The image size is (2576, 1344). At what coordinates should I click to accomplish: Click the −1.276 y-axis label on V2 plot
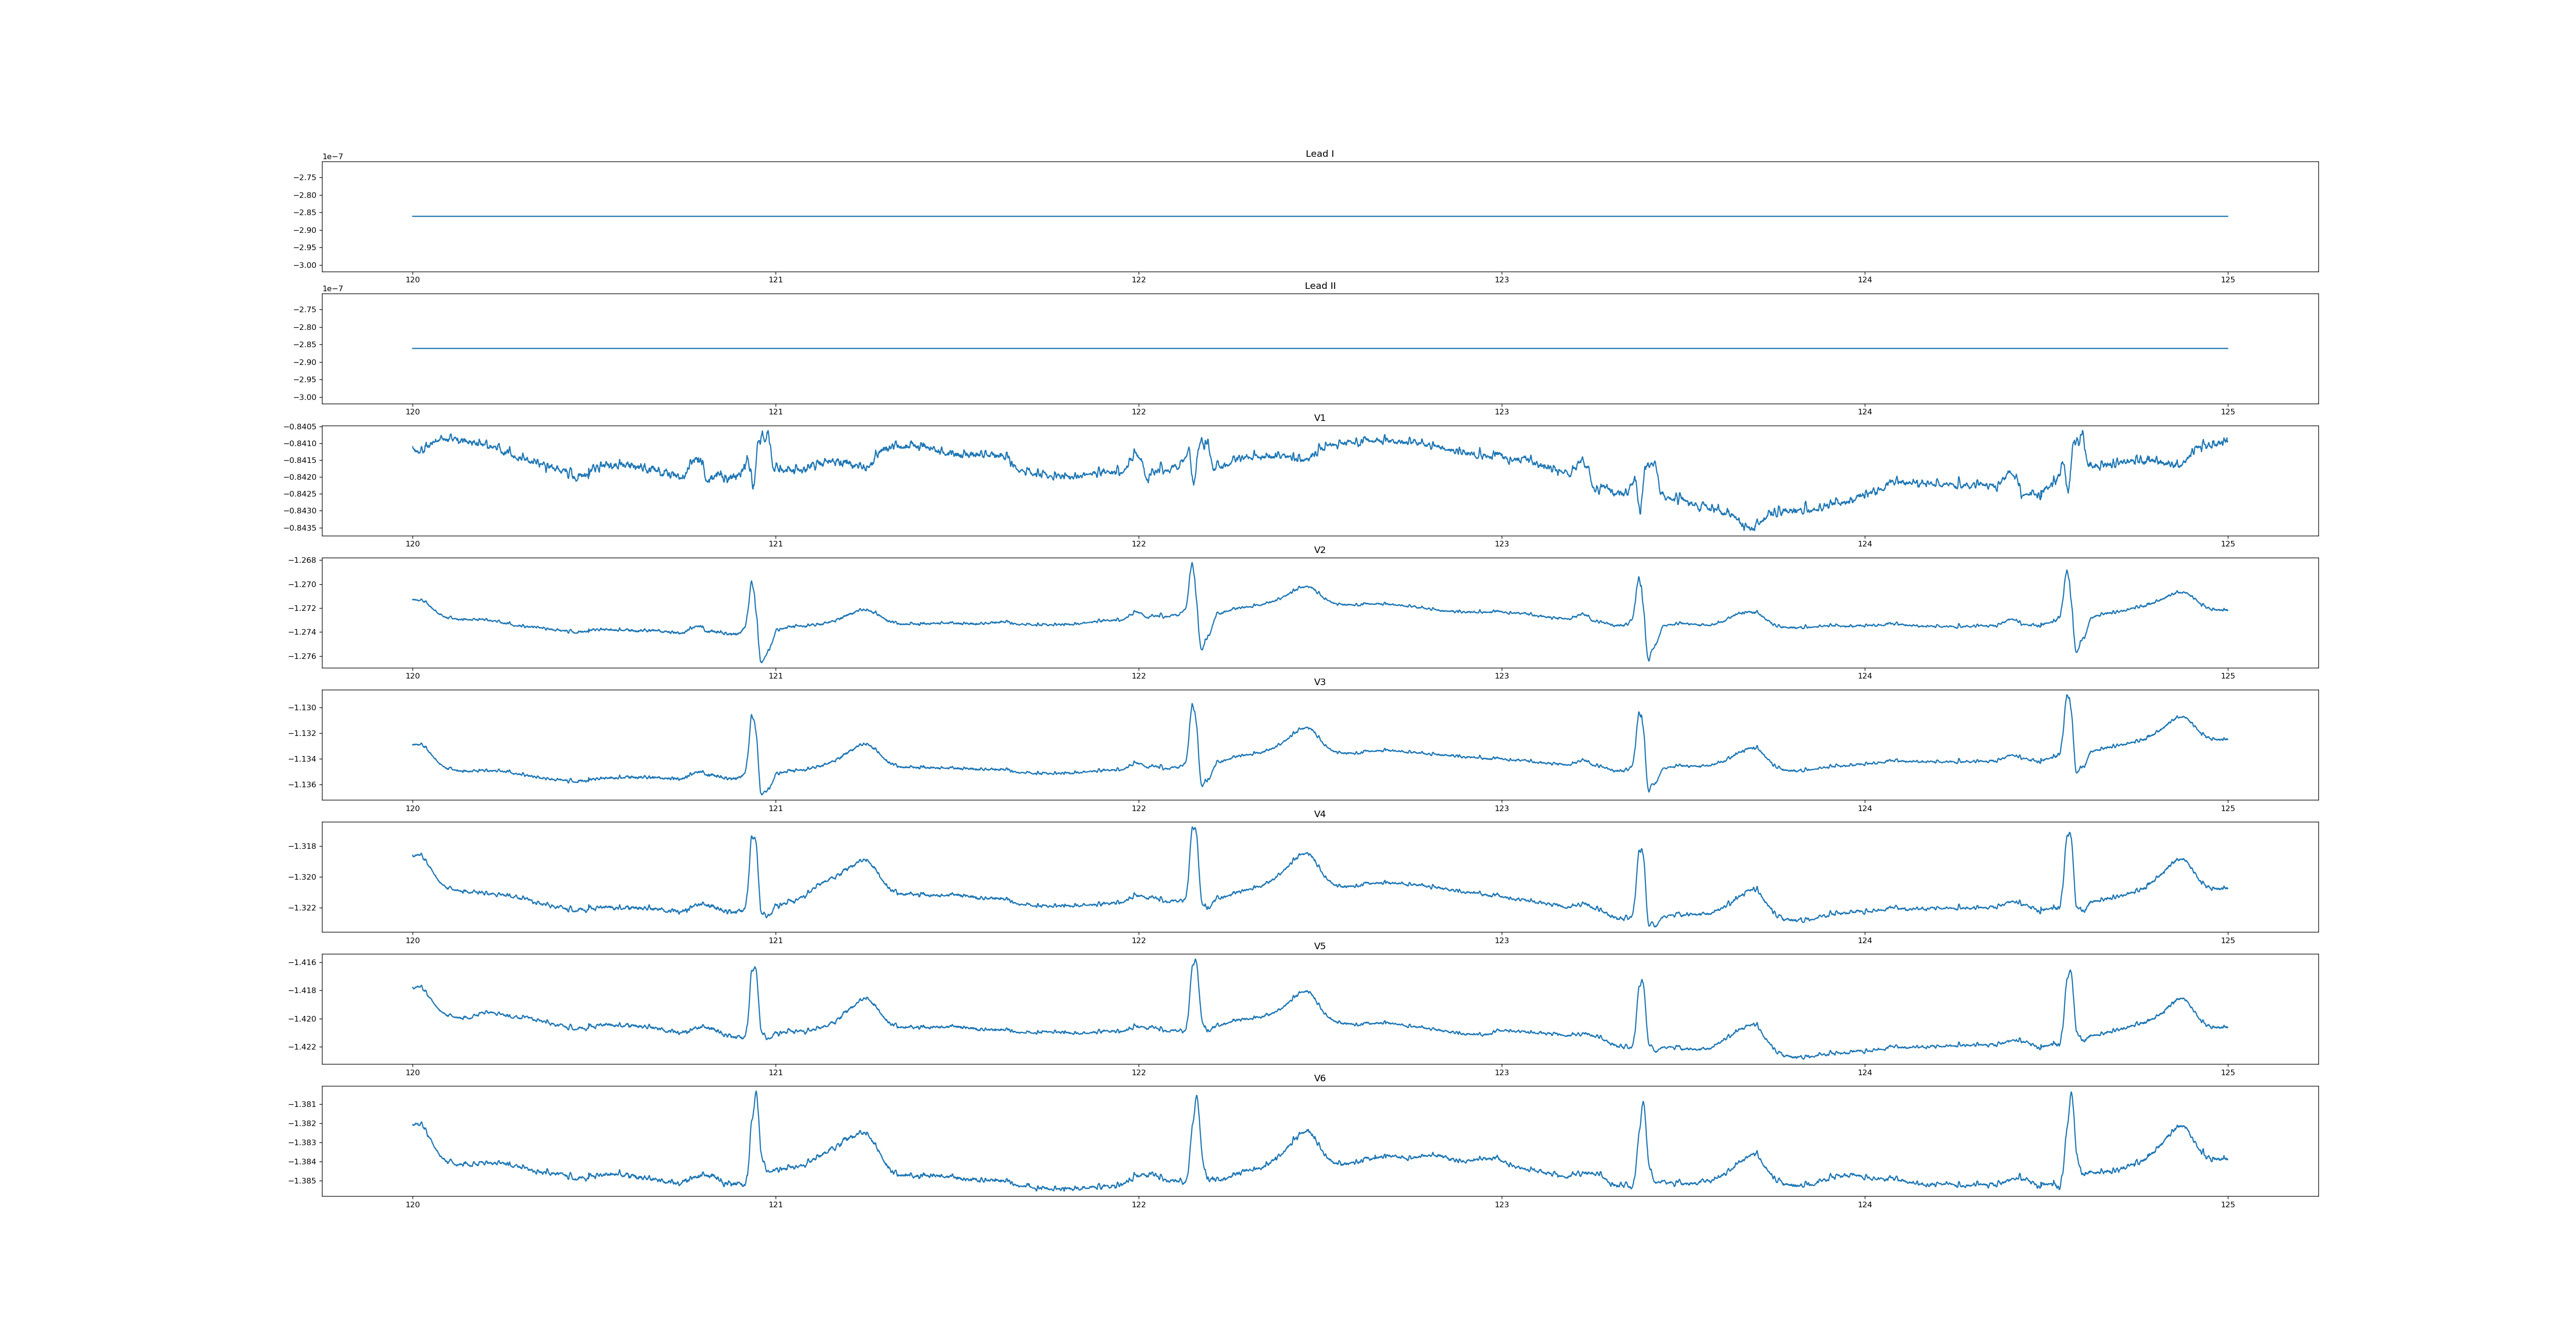[x=303, y=657]
